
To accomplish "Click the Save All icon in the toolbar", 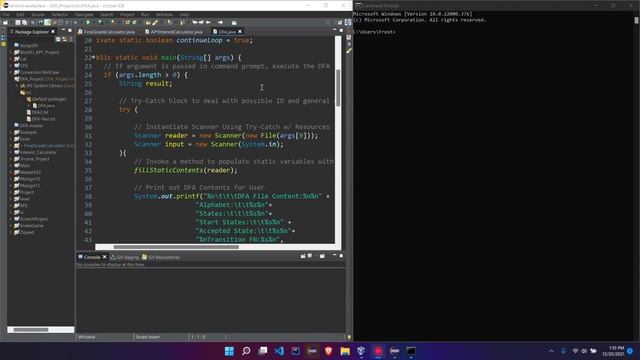I will [x=24, y=22].
